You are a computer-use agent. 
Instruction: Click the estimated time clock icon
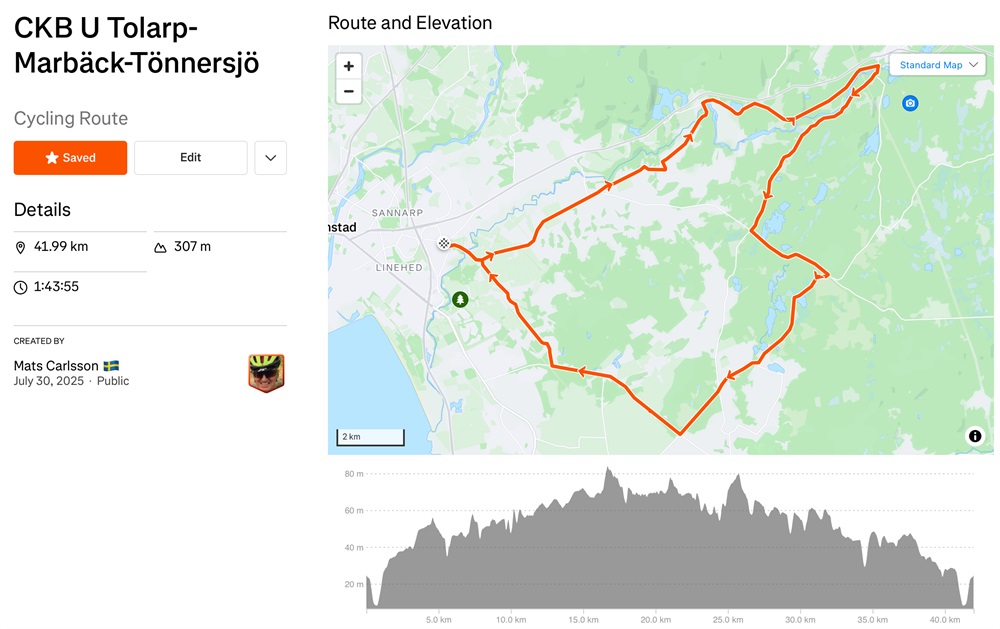[x=20, y=288]
